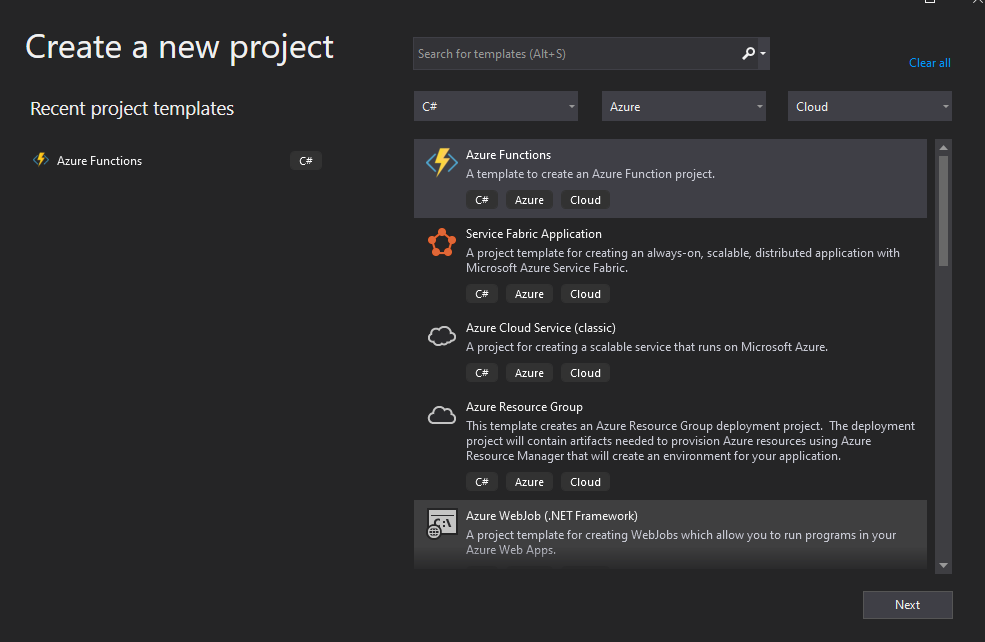Click the Cloud tag under Azure Cloud Service
Viewport: 985px width, 642px height.
click(585, 373)
